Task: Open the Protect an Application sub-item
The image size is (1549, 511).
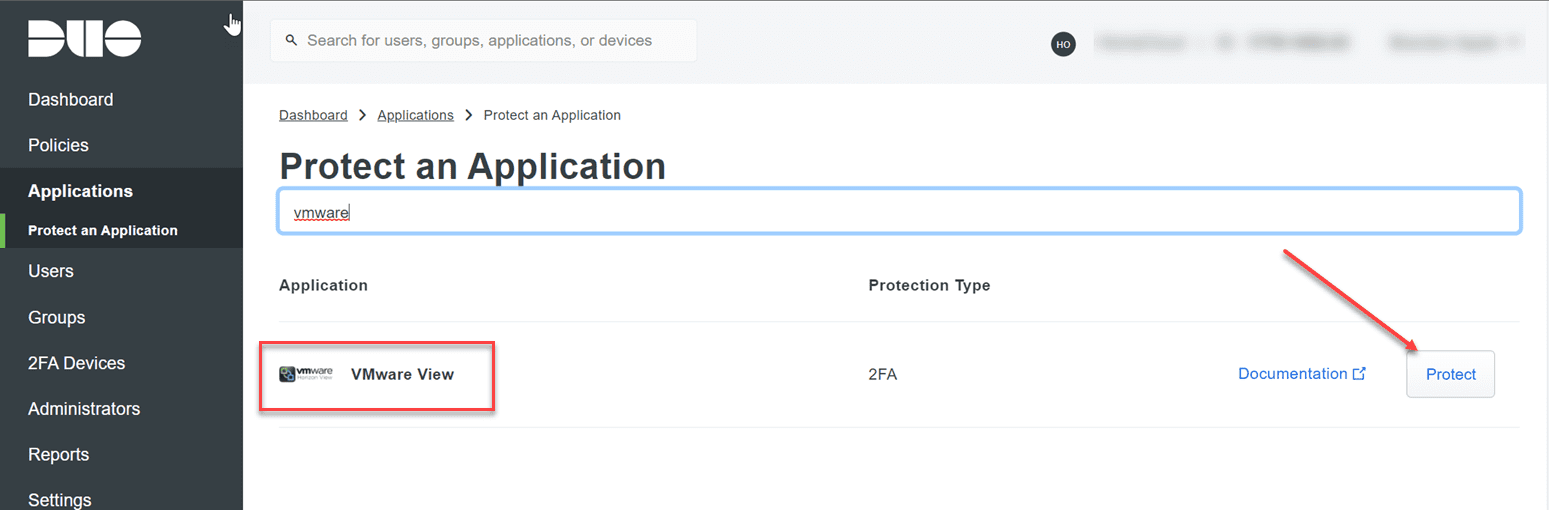Action: click(x=102, y=231)
